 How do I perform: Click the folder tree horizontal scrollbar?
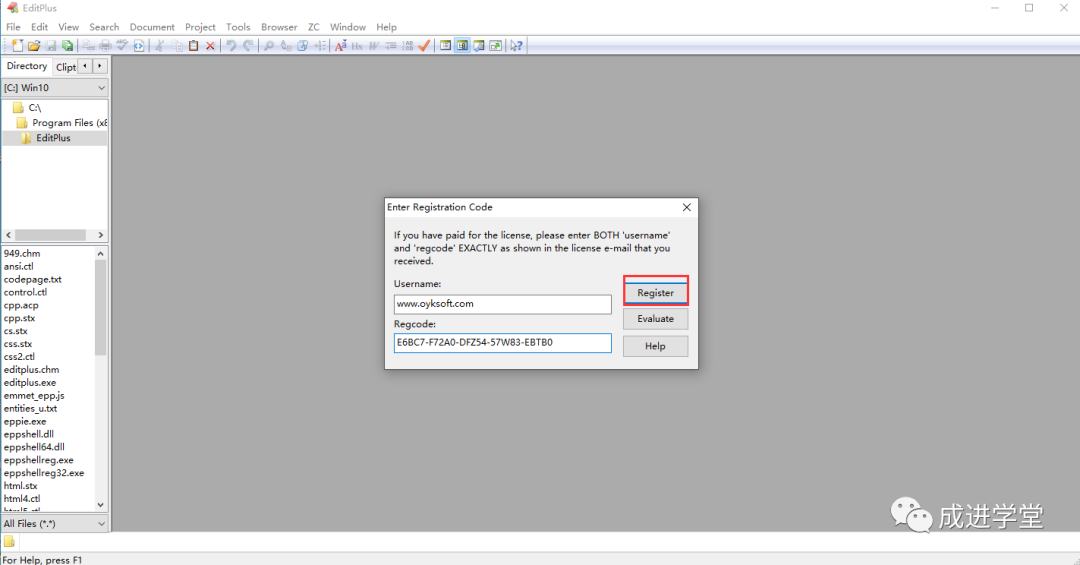point(54,235)
